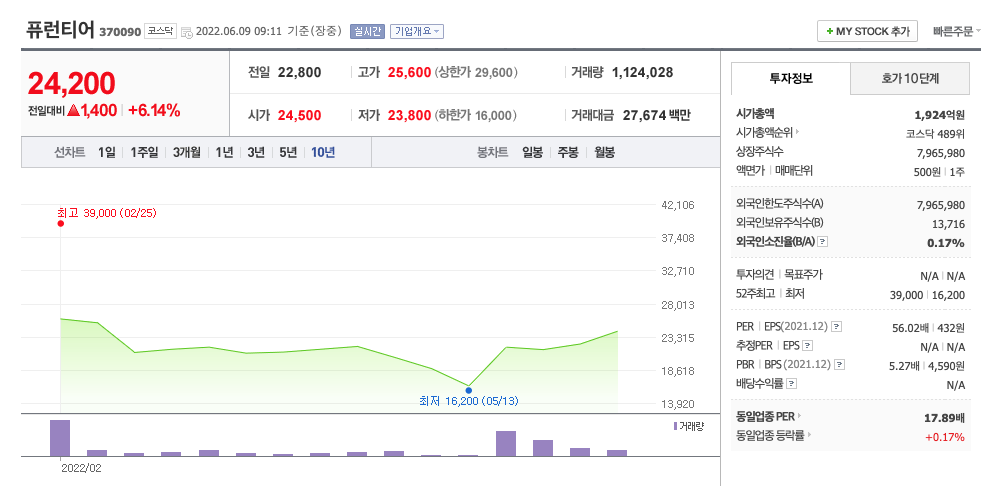Click the 투자의견 | 목표주가 label

(x=779, y=274)
